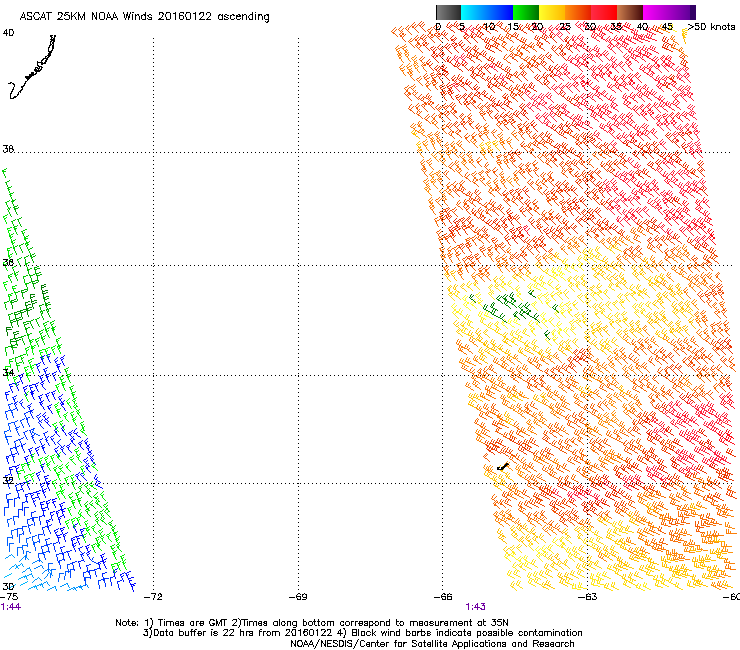Click the latitude label '30'
This screenshot has width=740, height=650.
coord(8,586)
